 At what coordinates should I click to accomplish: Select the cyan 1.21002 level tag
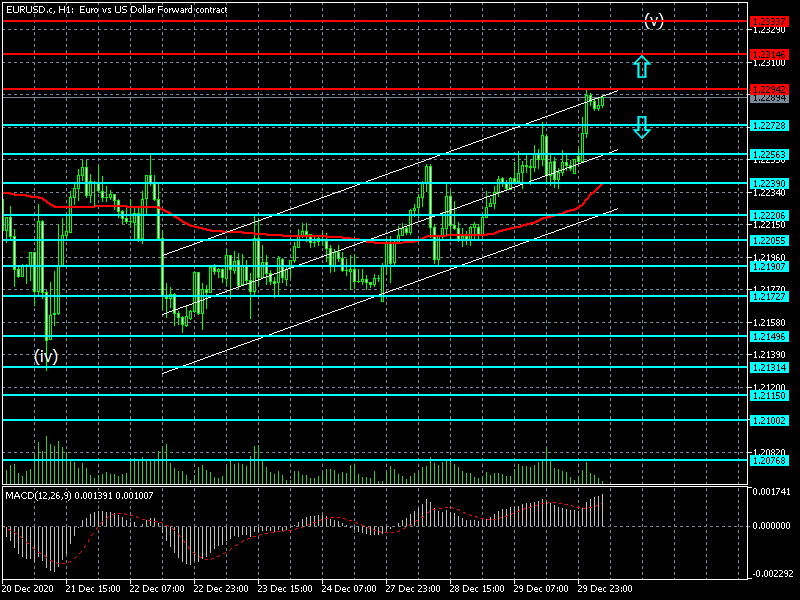(769, 421)
